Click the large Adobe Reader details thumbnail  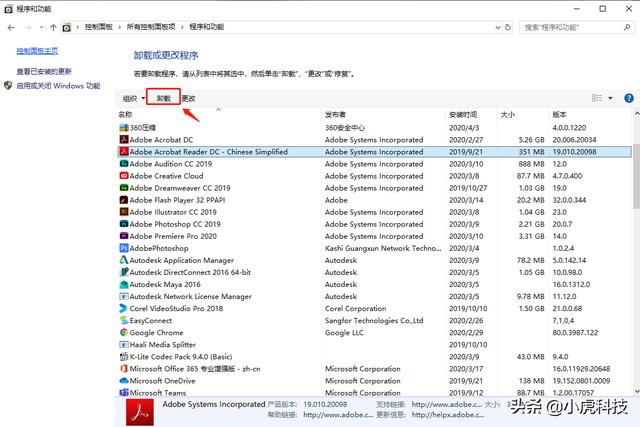(x=140, y=412)
